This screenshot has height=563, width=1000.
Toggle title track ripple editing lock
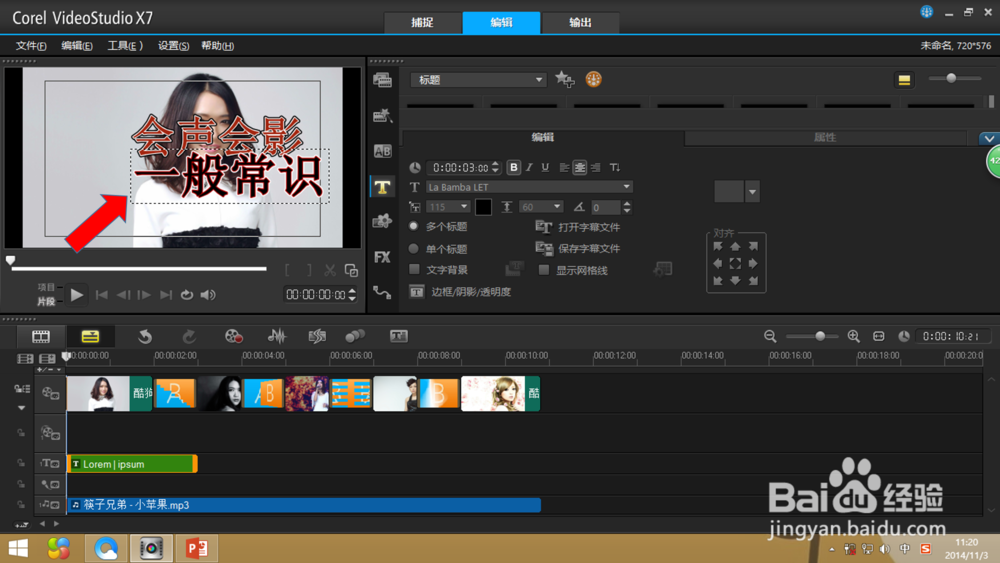pos(21,464)
